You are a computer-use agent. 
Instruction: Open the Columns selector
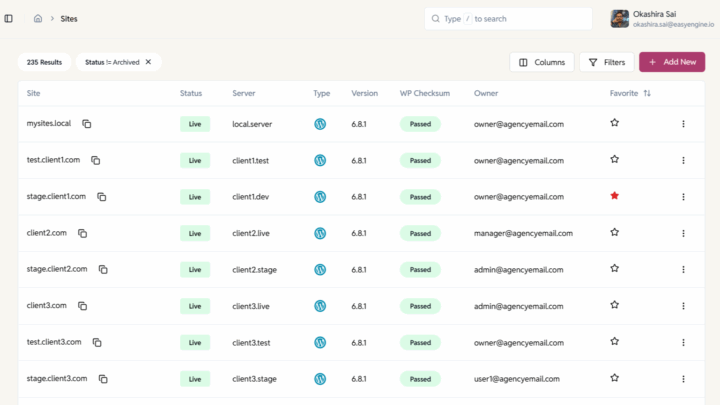coord(541,62)
